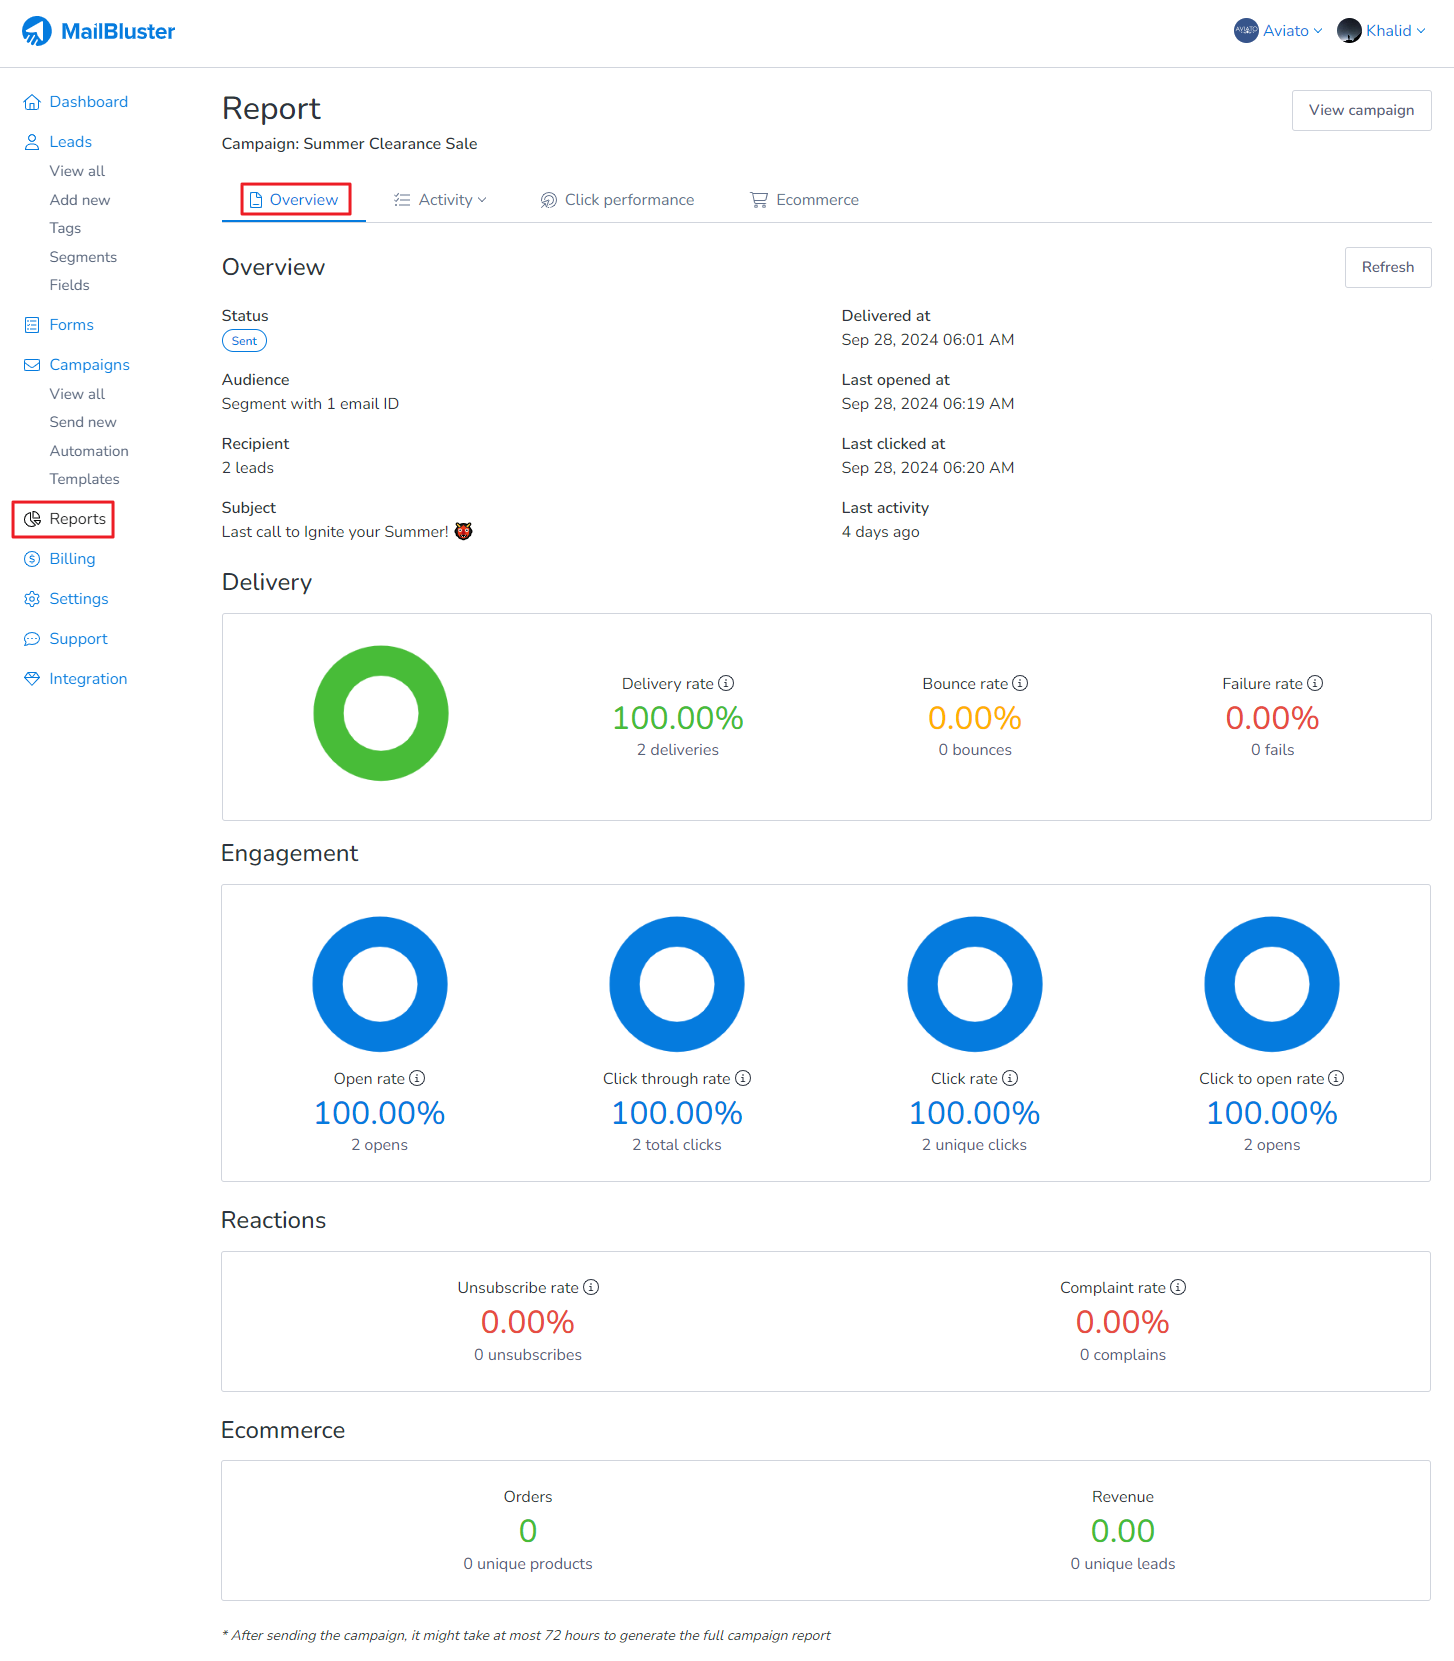Click the View campaign button
Screen dimensions: 1454x1661
pyautogui.click(x=1361, y=110)
